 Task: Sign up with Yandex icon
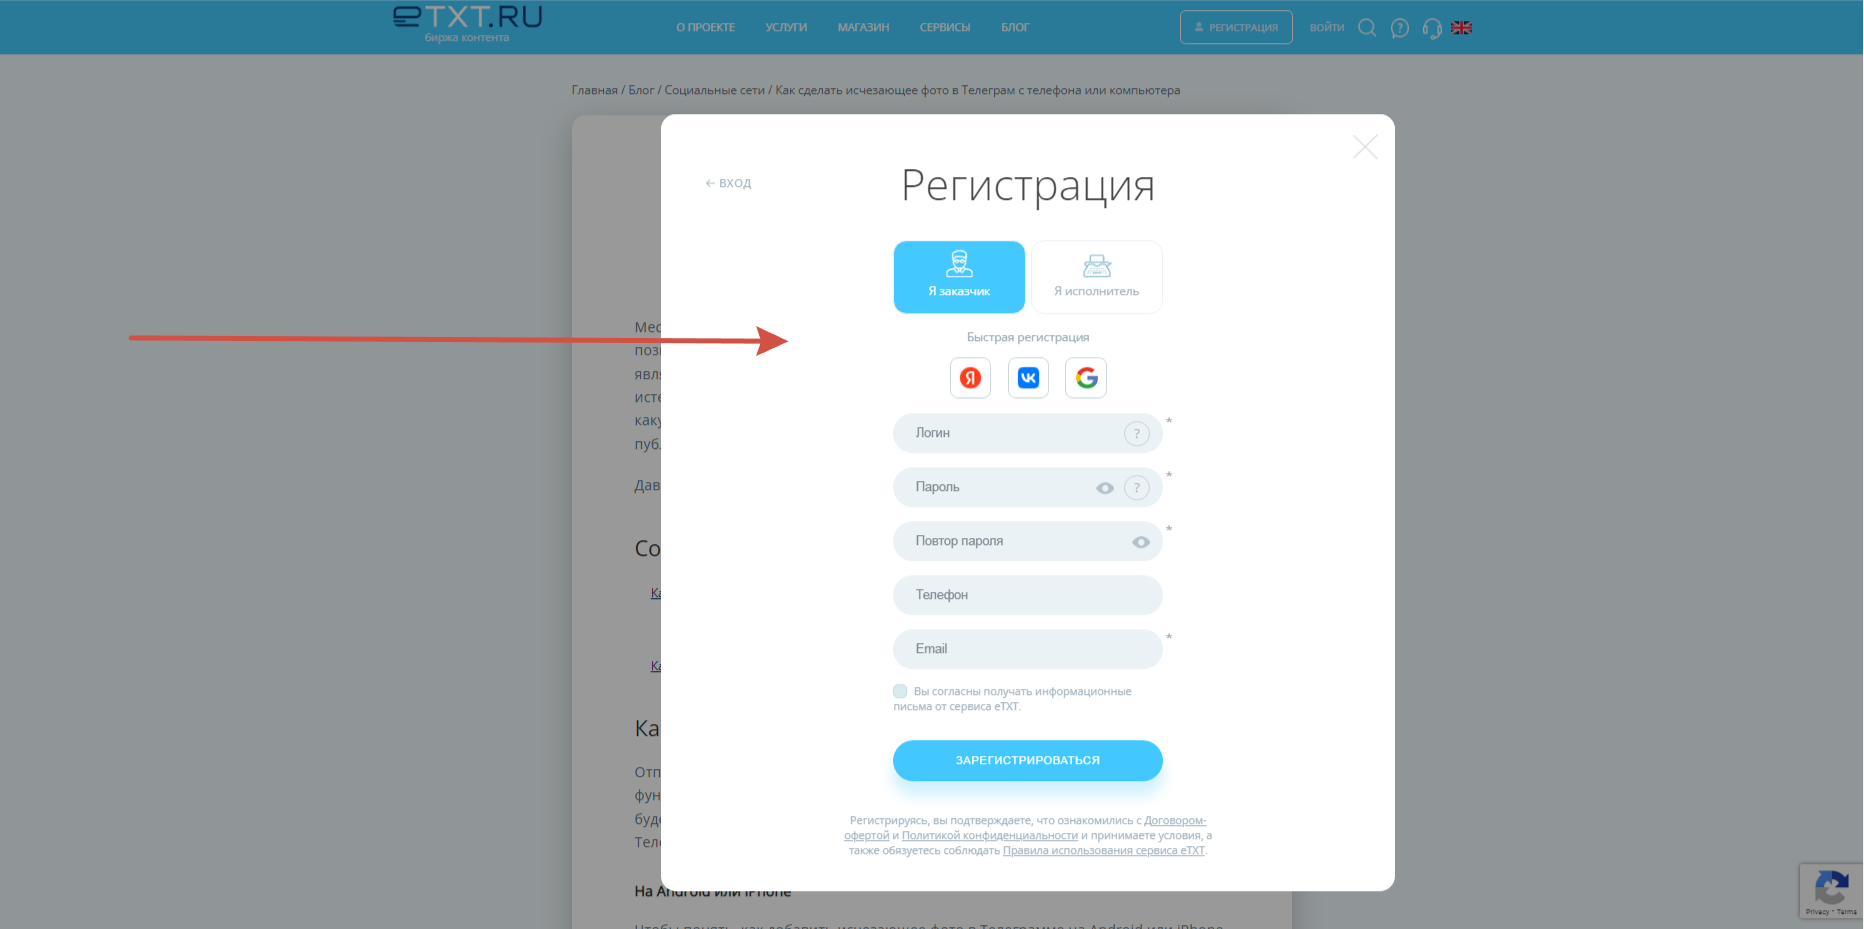(x=970, y=378)
